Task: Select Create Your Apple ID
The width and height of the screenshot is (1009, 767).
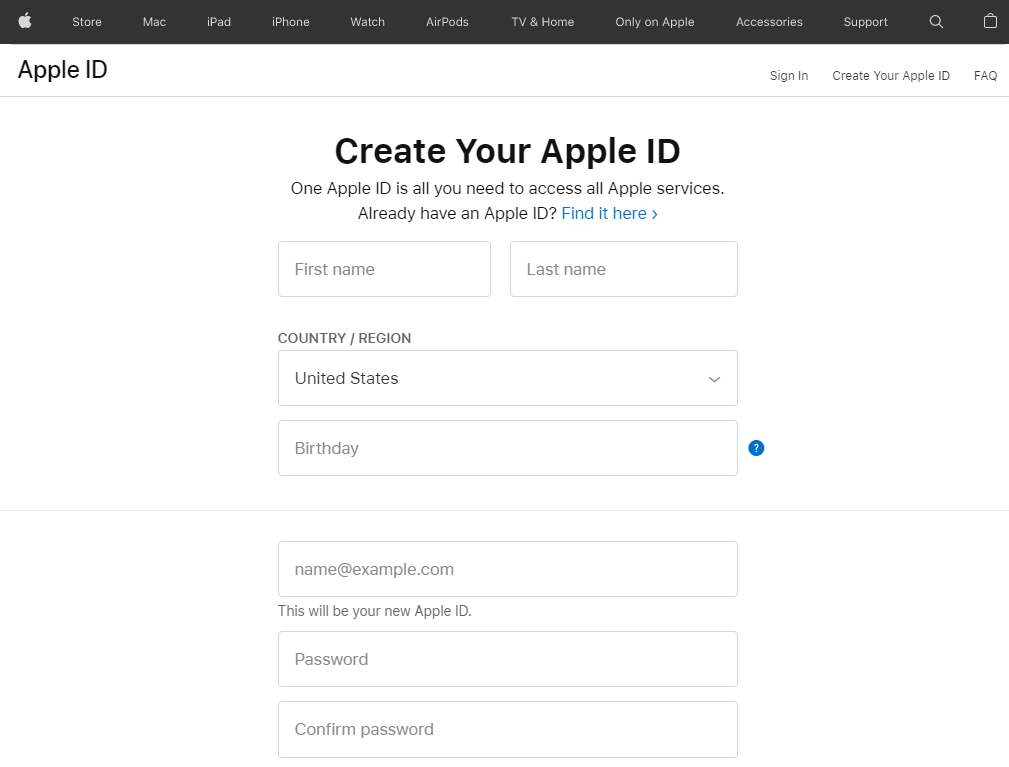Action: point(890,75)
